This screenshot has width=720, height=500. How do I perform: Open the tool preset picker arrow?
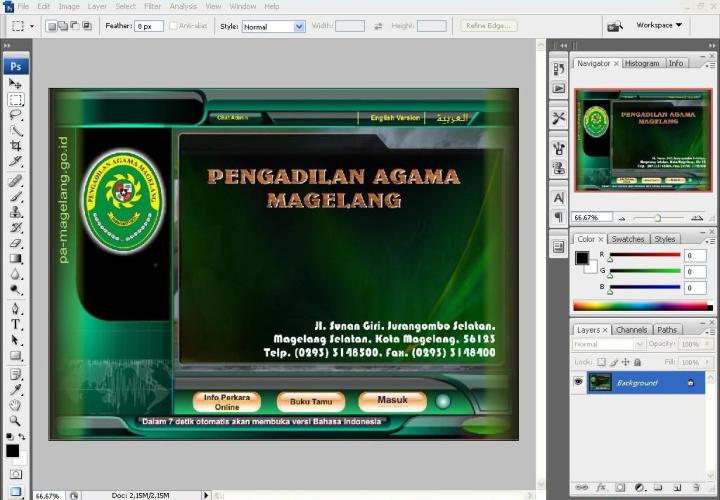pos(32,26)
